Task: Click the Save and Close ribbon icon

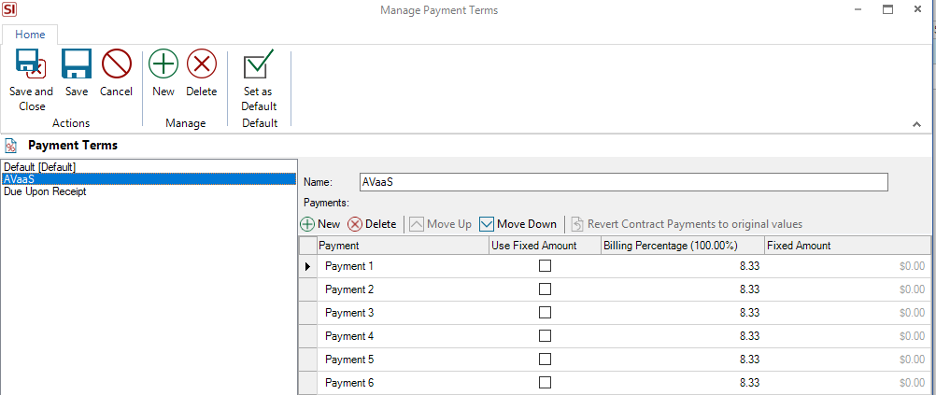Action: [x=31, y=64]
